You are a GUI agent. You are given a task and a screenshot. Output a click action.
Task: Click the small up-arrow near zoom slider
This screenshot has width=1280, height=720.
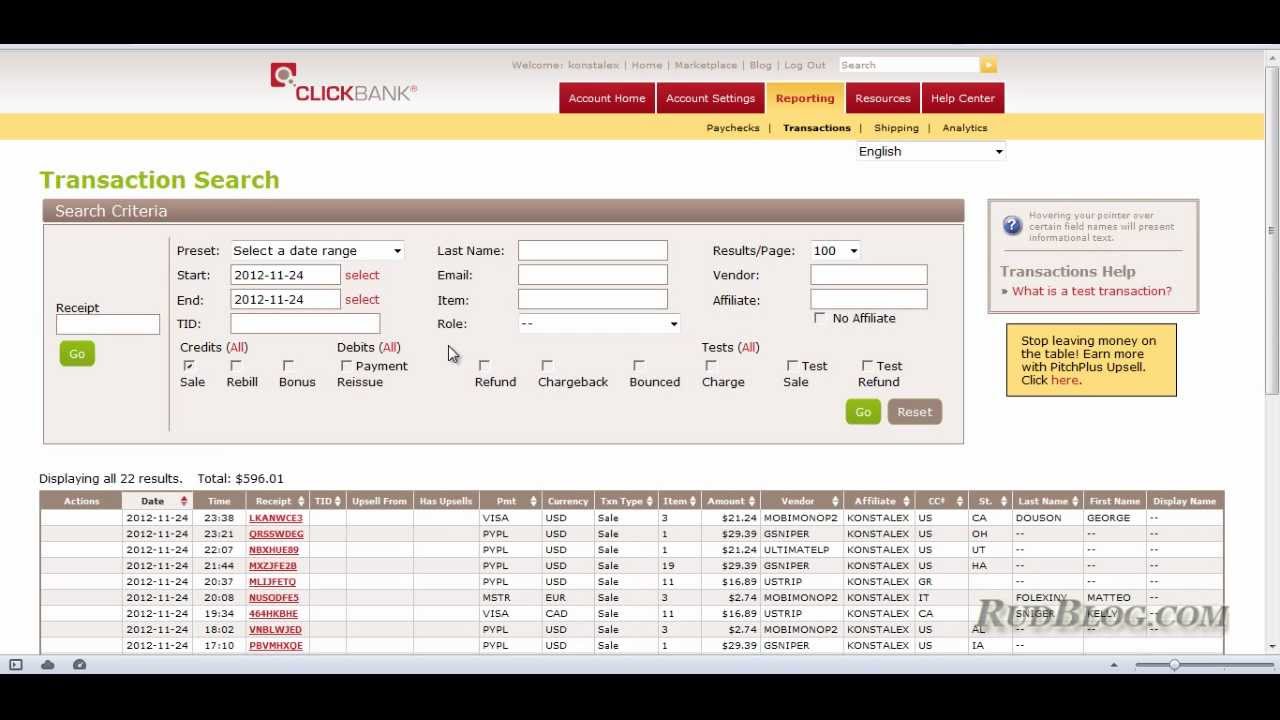pos(1114,666)
